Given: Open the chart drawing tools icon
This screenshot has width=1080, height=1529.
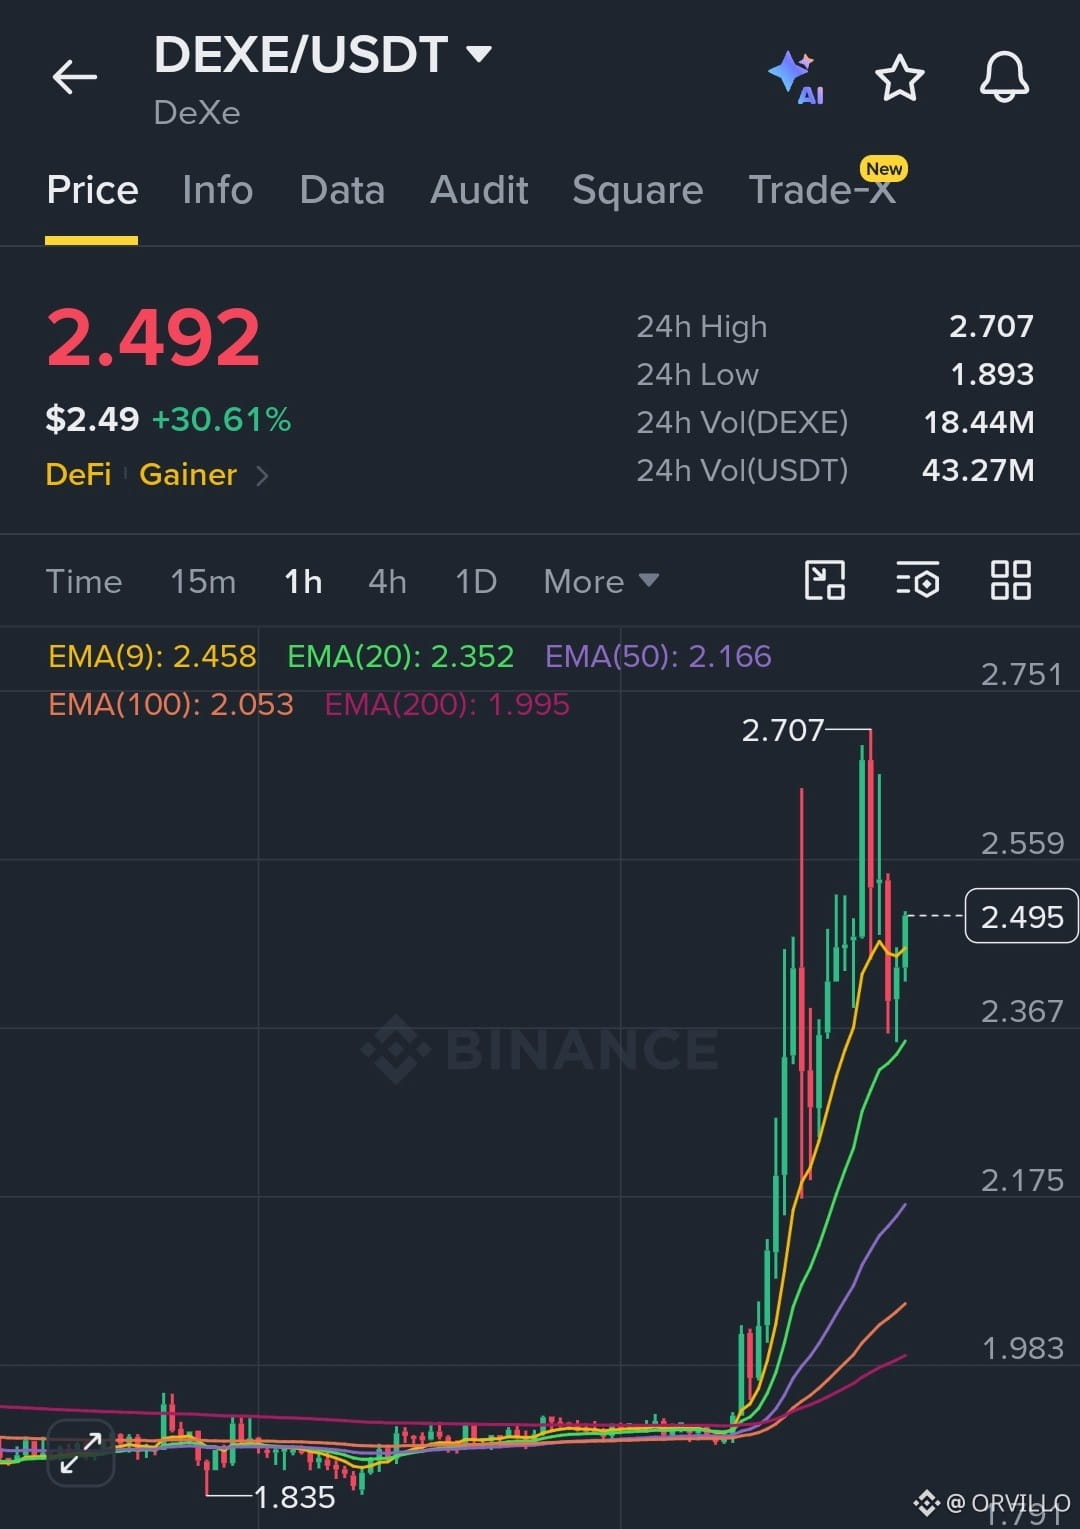Looking at the screenshot, I should tap(825, 580).
